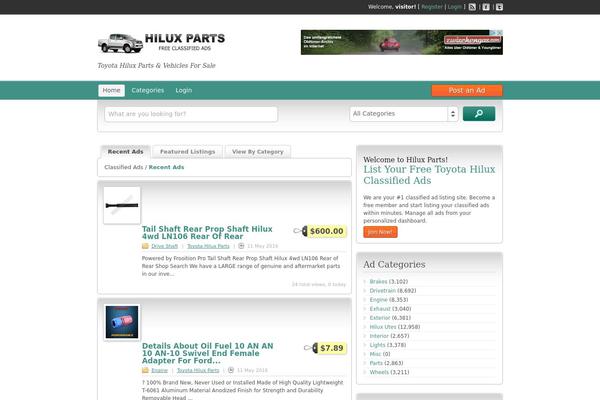
Task: Click Toyota Hilux Parts link under Tail Shaft ad
Action: 208,246
